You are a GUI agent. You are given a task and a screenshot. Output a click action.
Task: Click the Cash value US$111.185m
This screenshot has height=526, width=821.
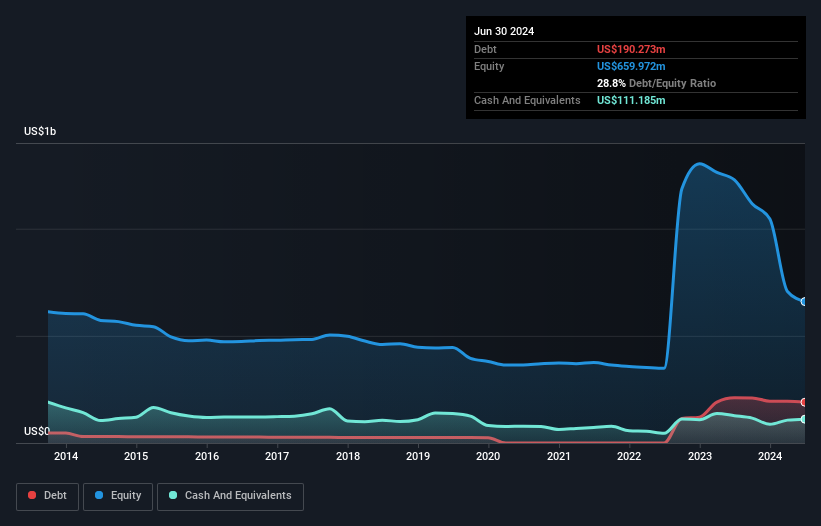[x=631, y=100]
